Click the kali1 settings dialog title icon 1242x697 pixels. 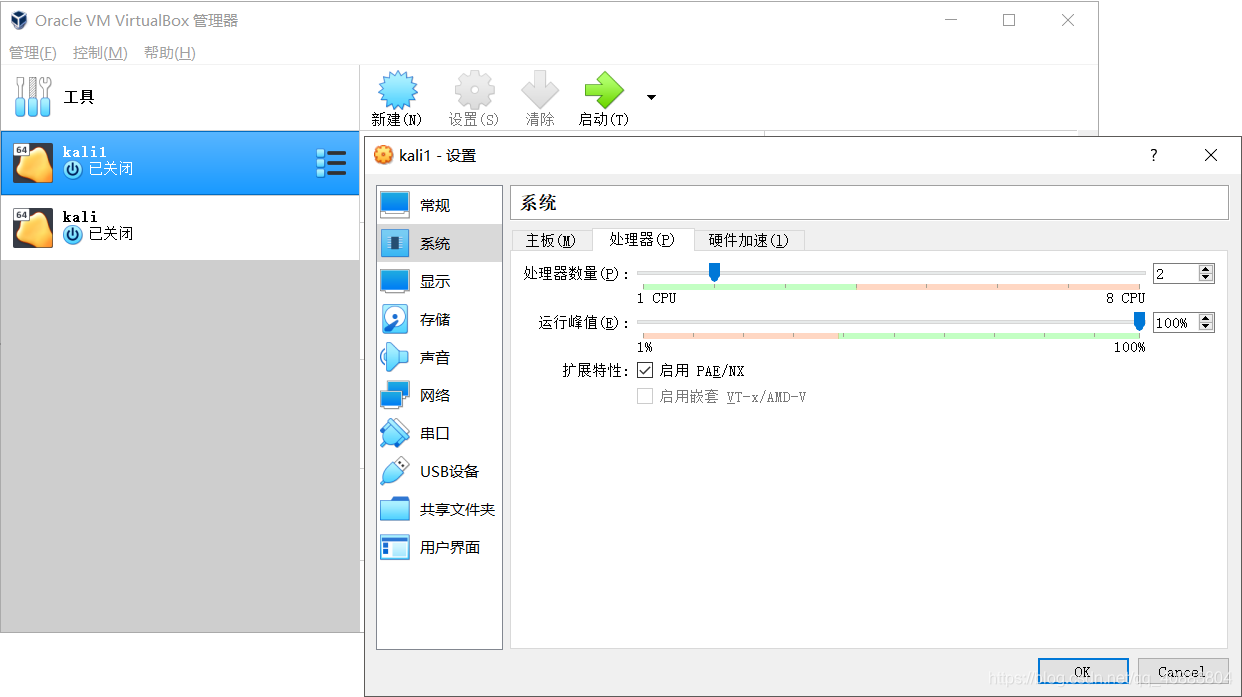383,155
